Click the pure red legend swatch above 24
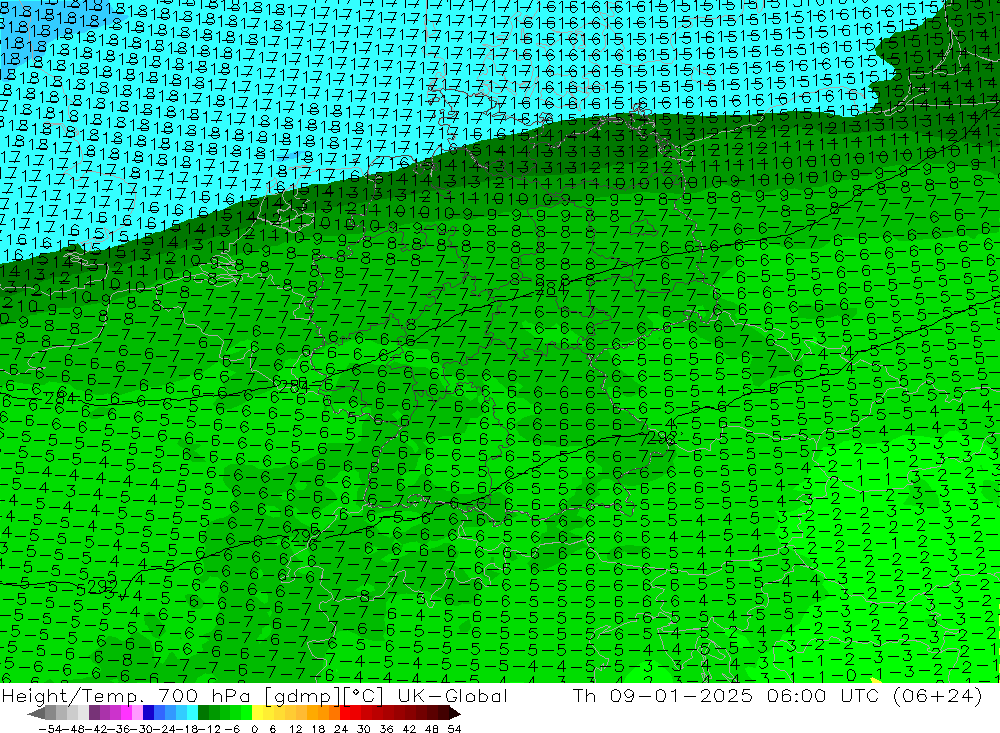This screenshot has width=1000, height=733. coord(345,714)
